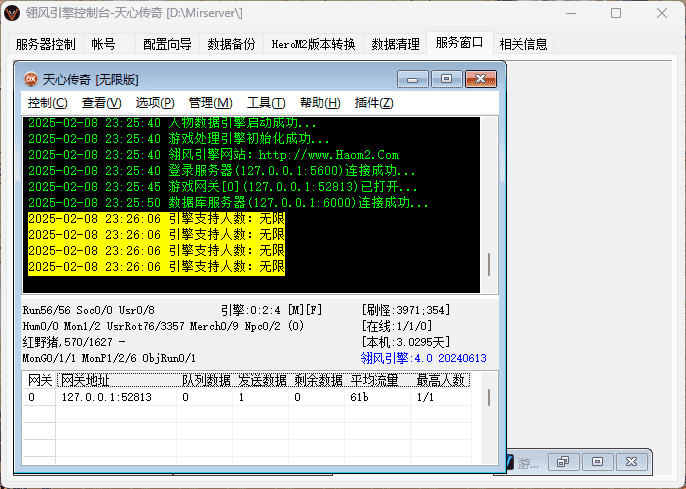Open the 帮助(H) menu

pyautogui.click(x=320, y=103)
